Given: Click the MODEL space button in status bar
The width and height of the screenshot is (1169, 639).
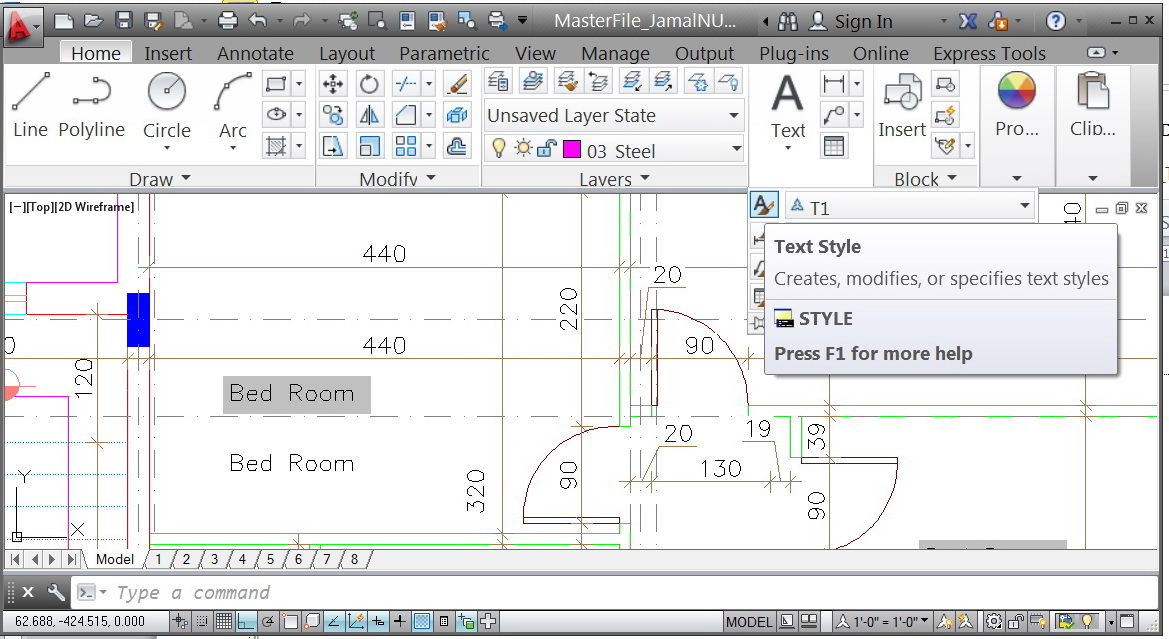Looking at the screenshot, I should pos(749,621).
